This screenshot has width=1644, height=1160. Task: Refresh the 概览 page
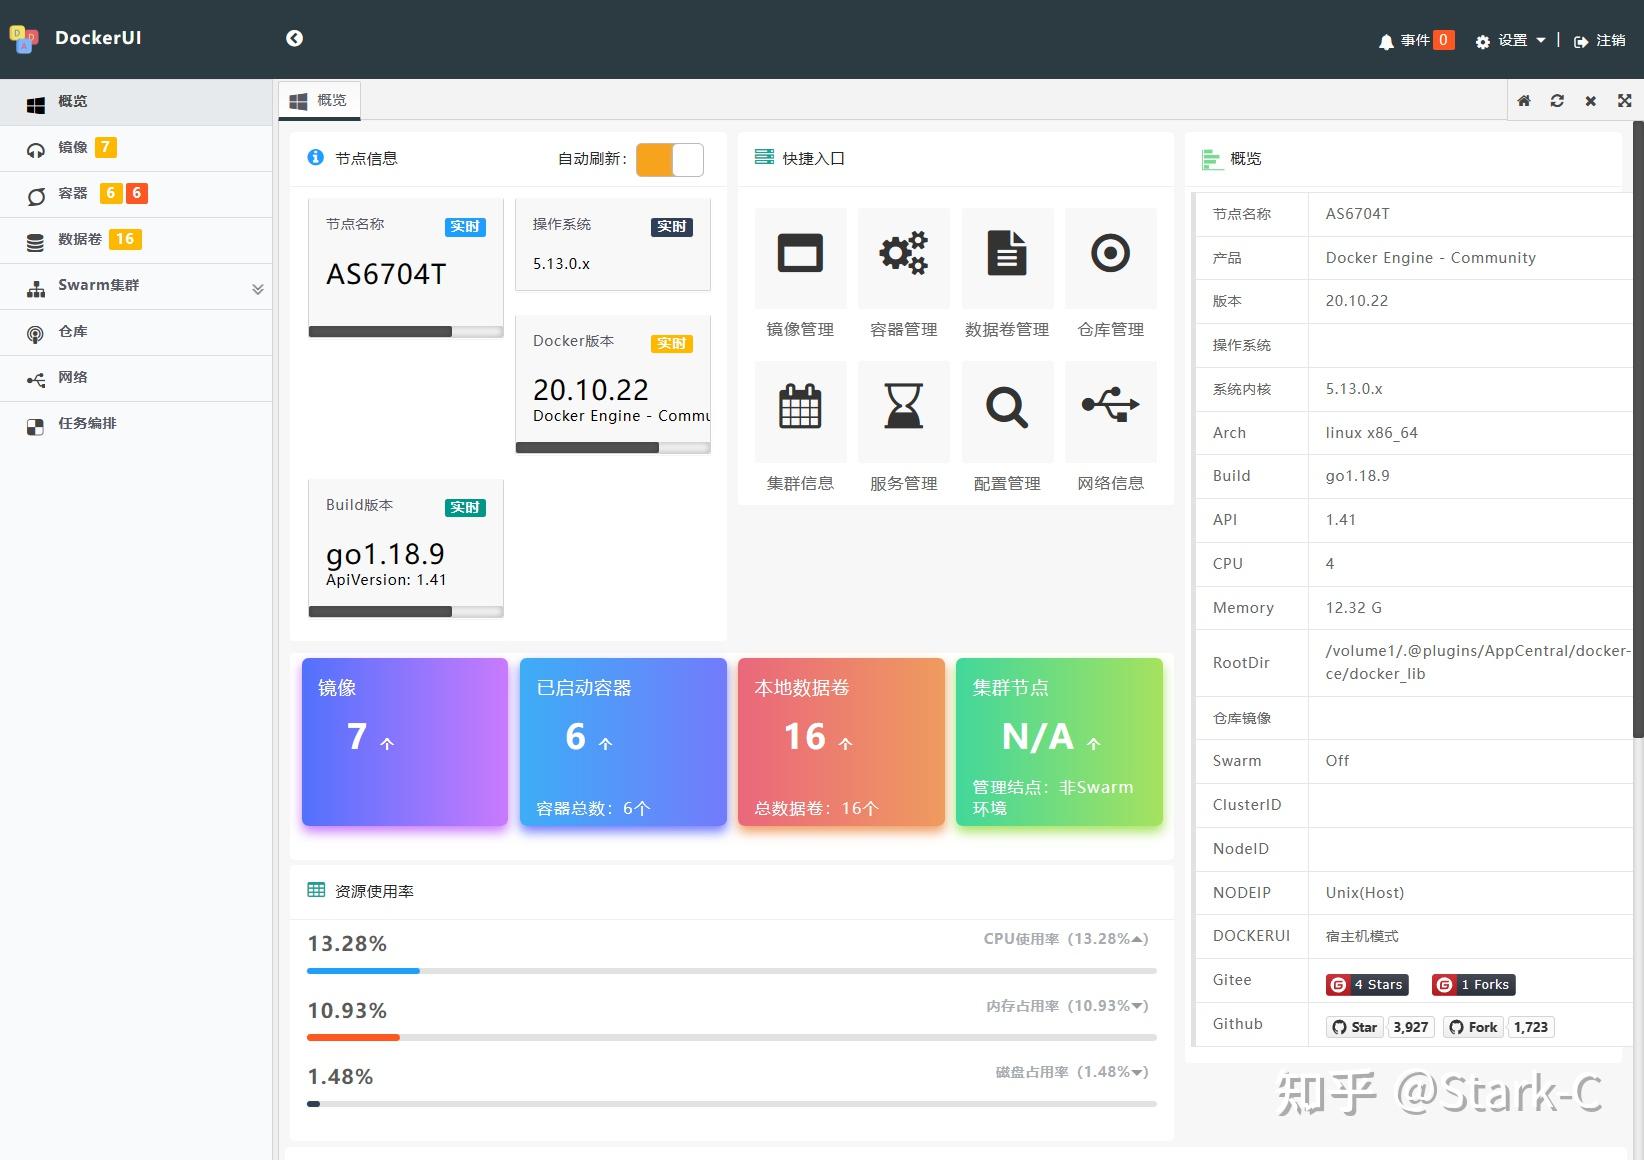pyautogui.click(x=1557, y=100)
